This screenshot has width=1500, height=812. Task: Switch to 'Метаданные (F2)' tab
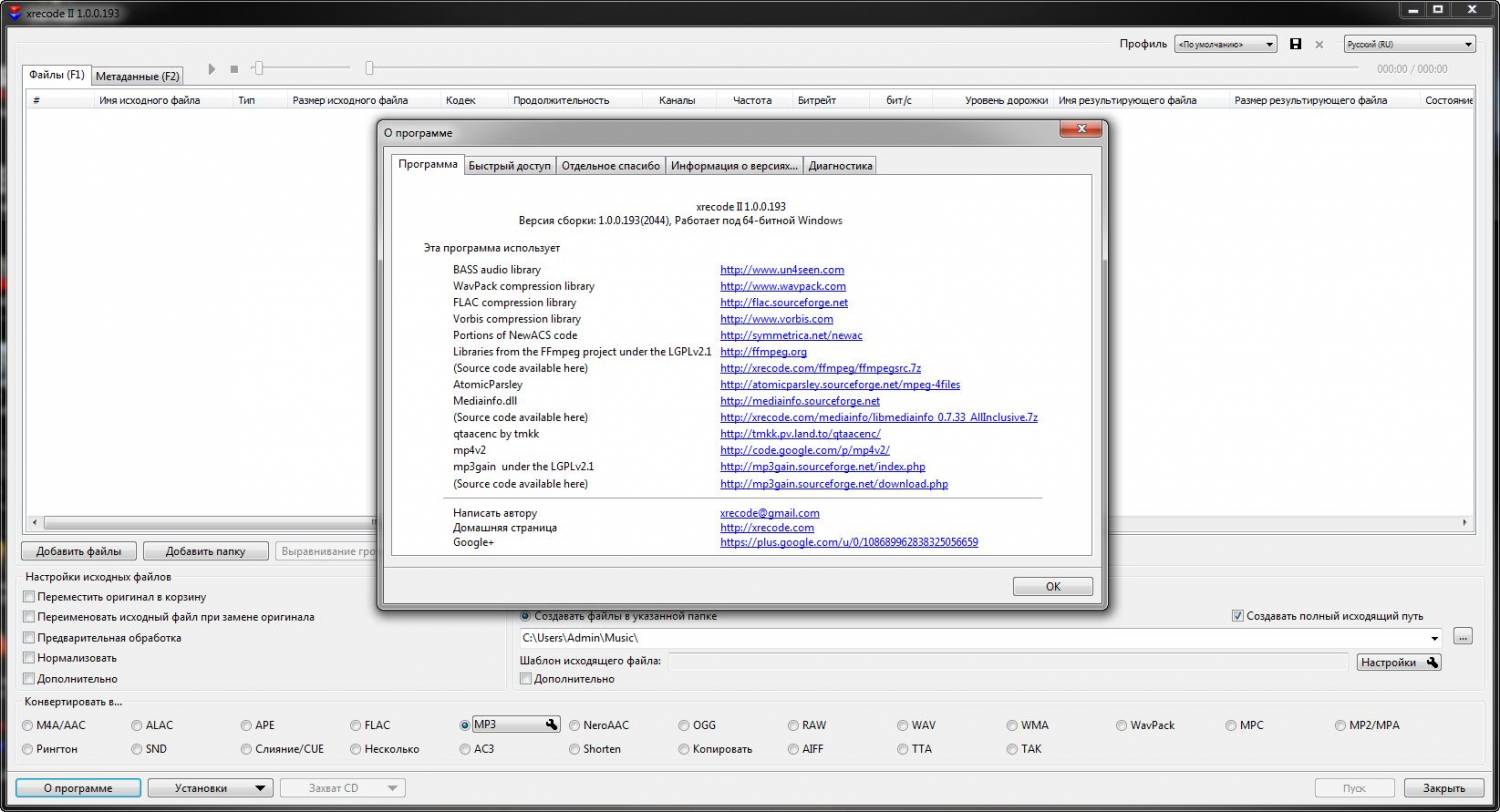click(138, 76)
